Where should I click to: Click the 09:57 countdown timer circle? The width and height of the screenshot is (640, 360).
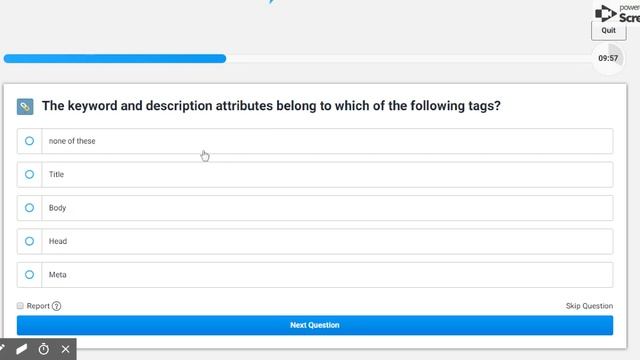pyautogui.click(x=608, y=58)
